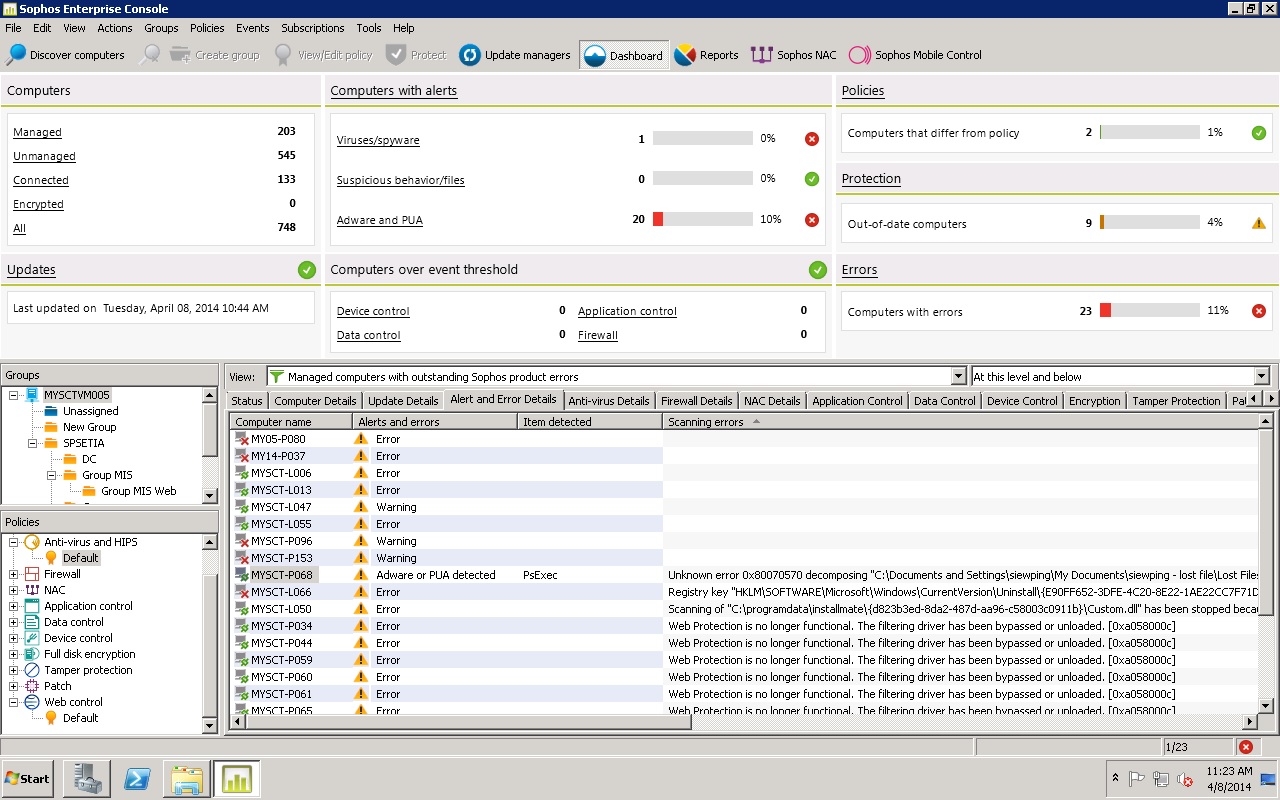Open Windows Explorer from the taskbar
The width and height of the screenshot is (1280, 800).
(187, 778)
